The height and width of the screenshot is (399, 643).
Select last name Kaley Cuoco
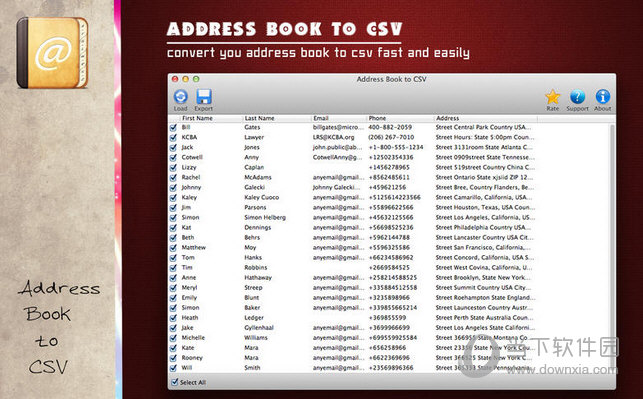pos(262,197)
